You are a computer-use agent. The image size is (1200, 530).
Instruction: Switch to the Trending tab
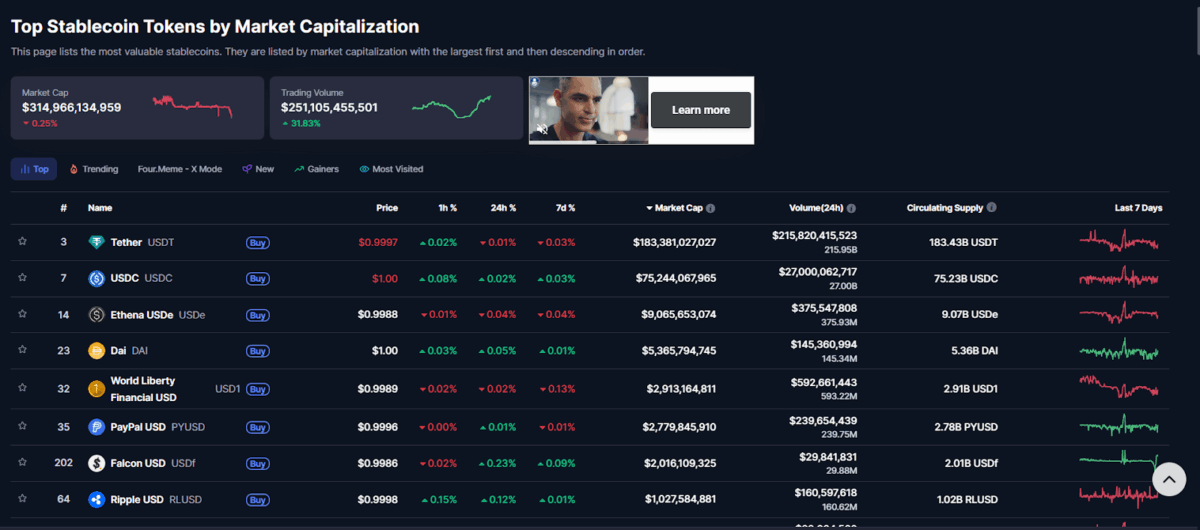point(94,169)
